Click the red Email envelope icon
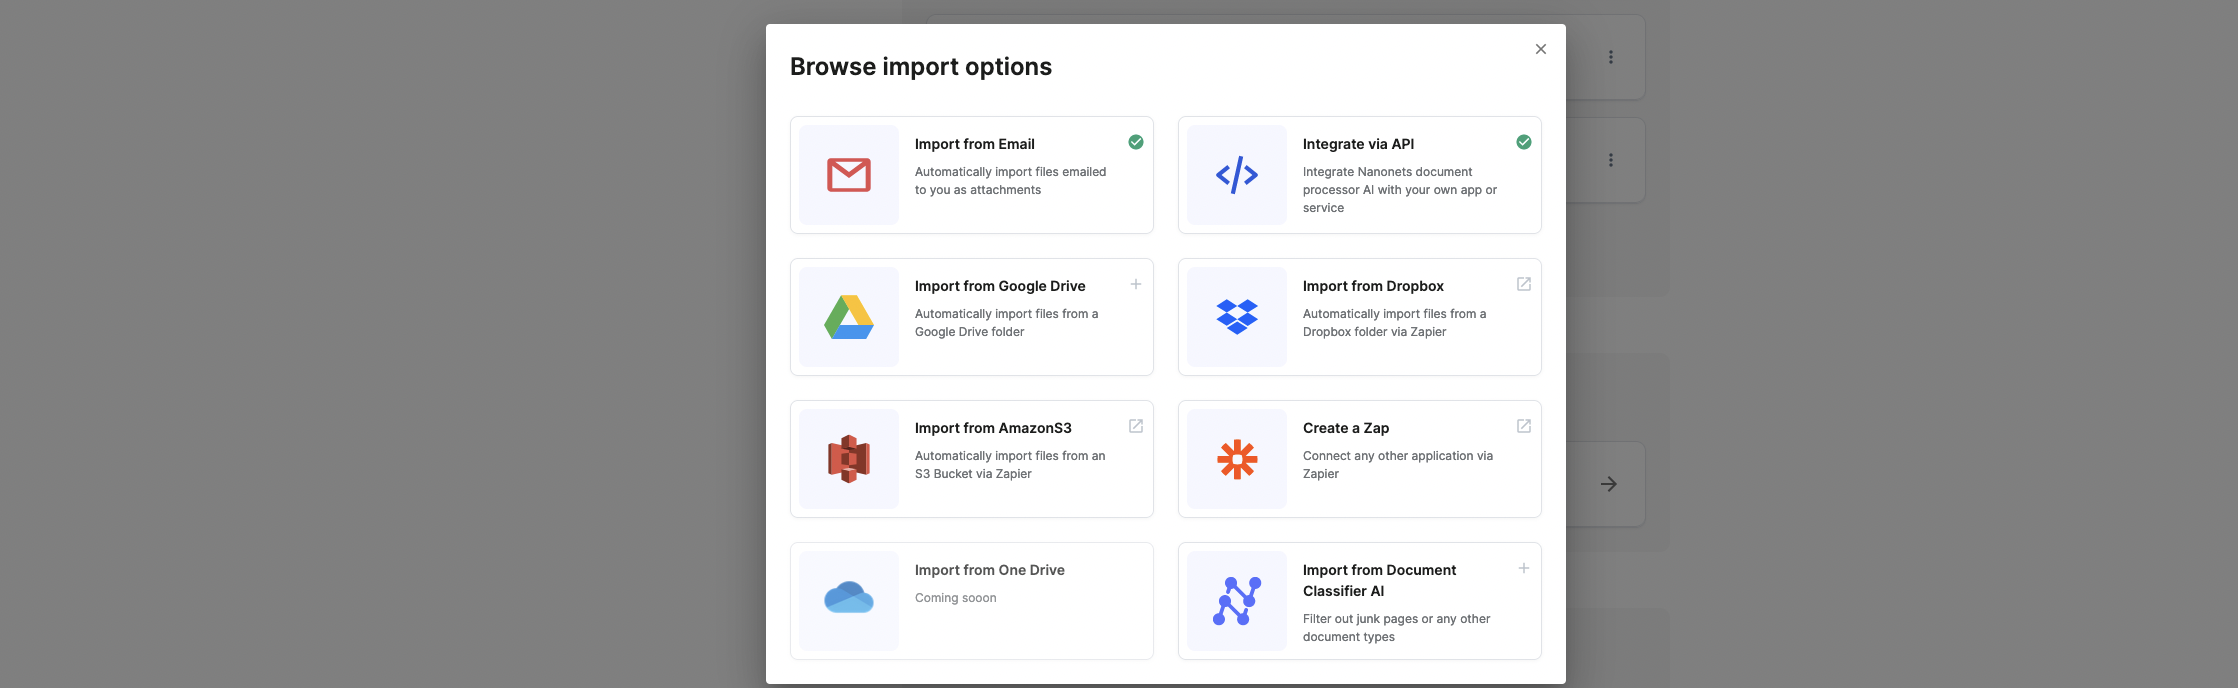2238x688 pixels. point(848,175)
